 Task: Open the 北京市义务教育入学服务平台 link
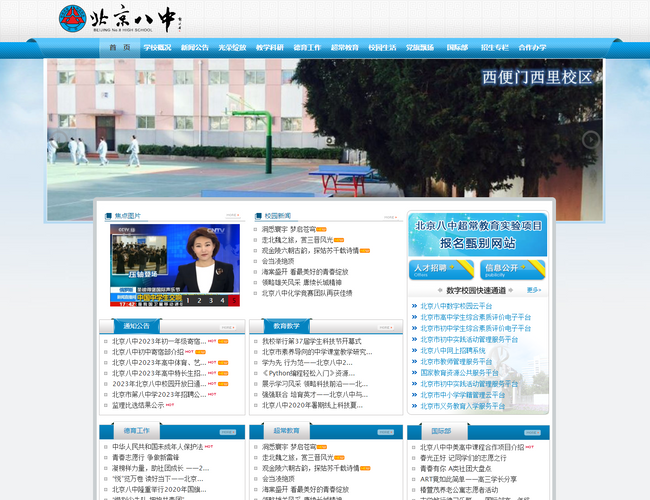[x=463, y=406]
